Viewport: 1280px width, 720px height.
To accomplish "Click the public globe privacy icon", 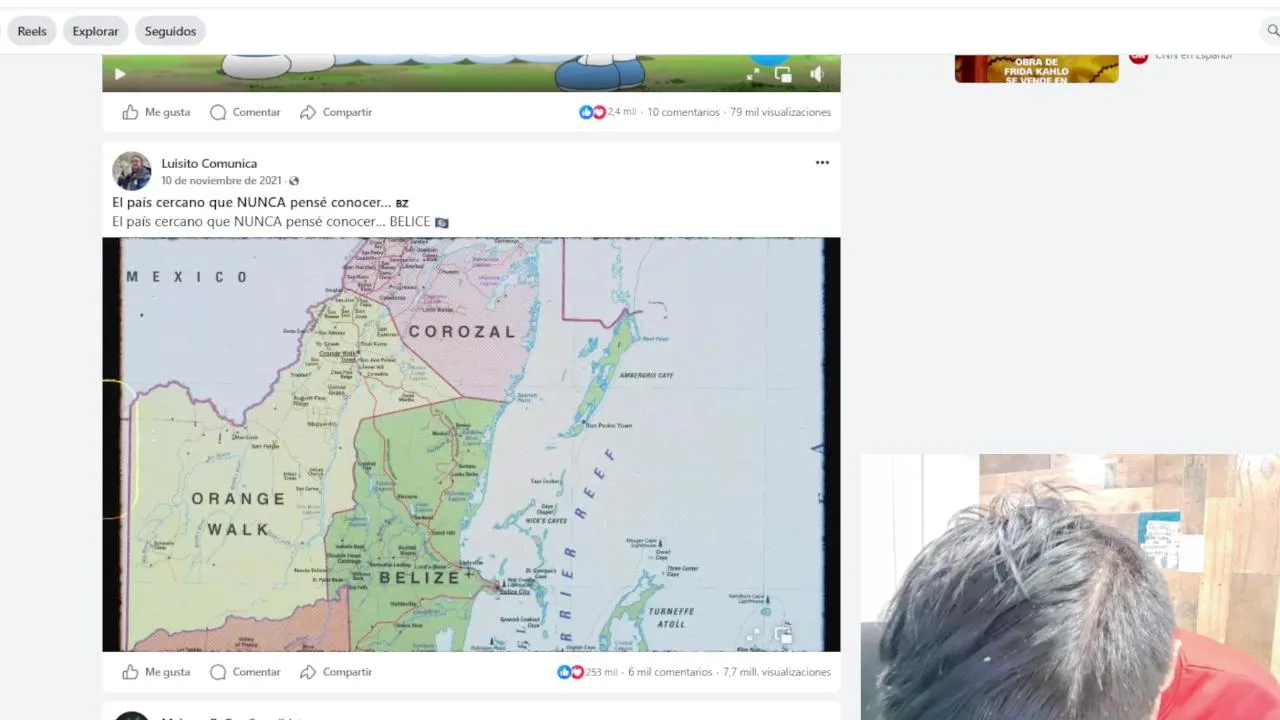I will pos(294,181).
